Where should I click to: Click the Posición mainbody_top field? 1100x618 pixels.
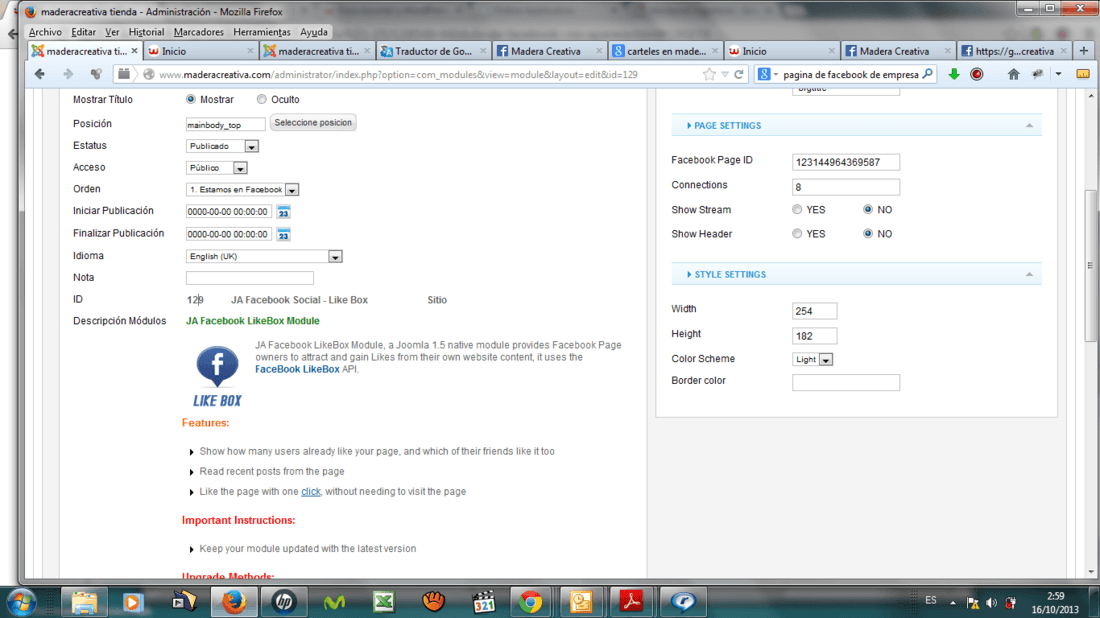click(225, 124)
